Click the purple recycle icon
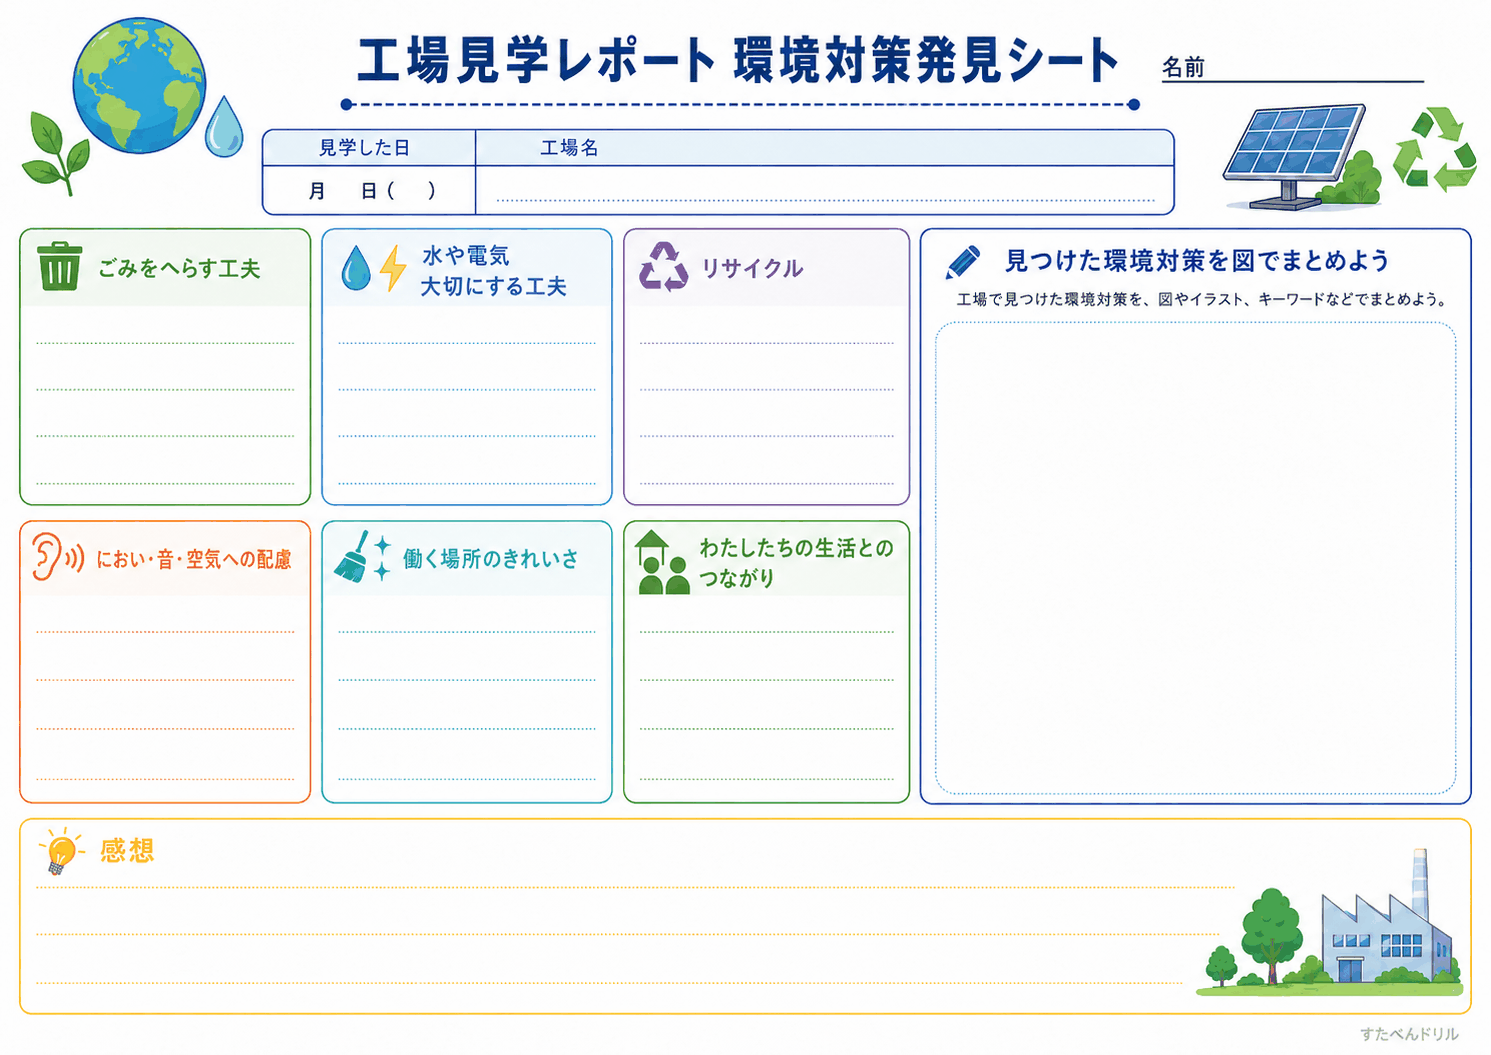The width and height of the screenshot is (1491, 1055). click(x=663, y=266)
